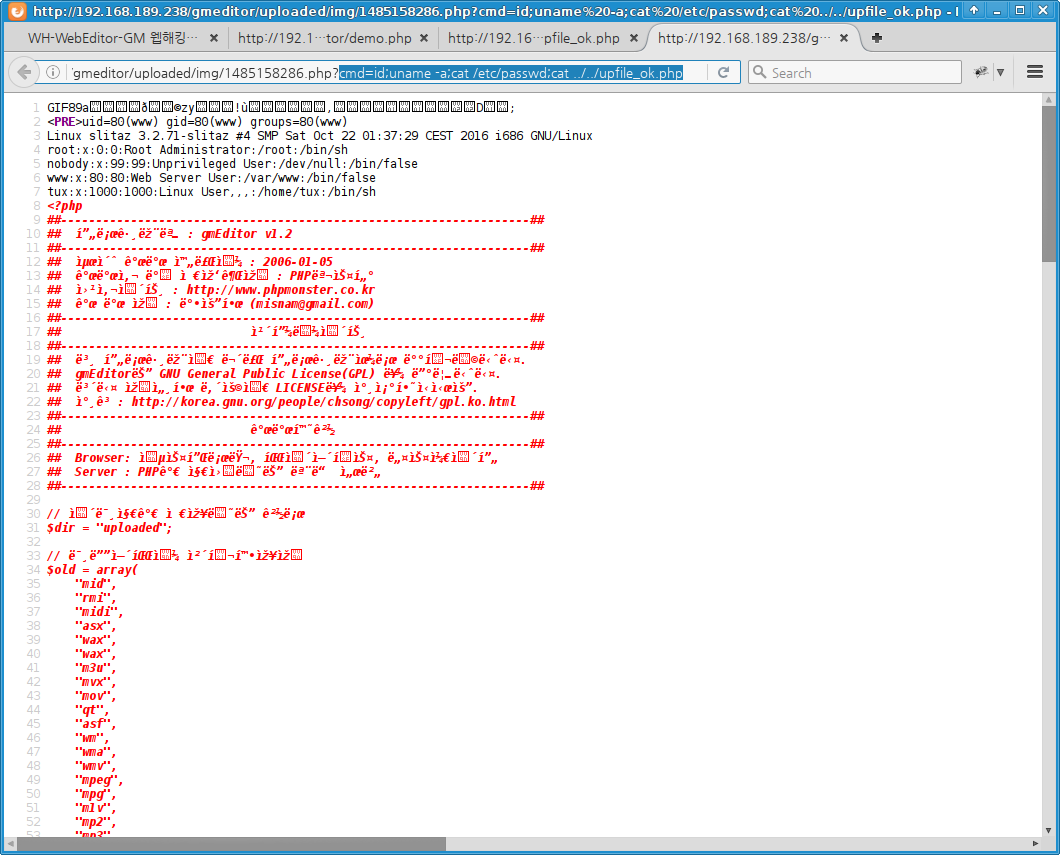Click the scroll down arrow of the vertical scrollbar
Image resolution: width=1060 pixels, height=855 pixels.
pyautogui.click(x=1049, y=831)
